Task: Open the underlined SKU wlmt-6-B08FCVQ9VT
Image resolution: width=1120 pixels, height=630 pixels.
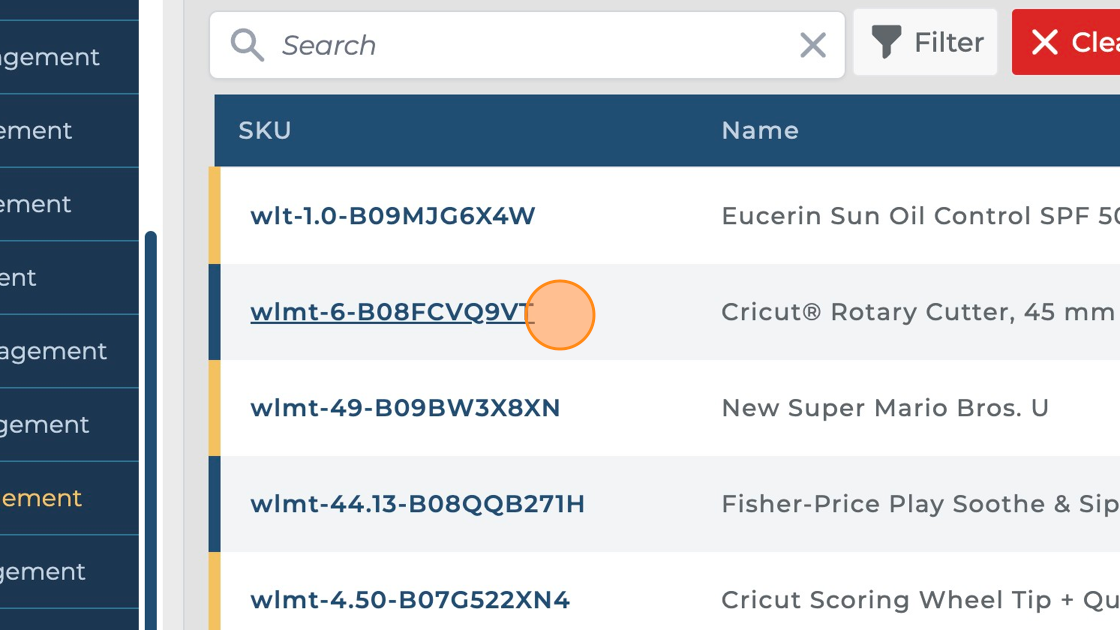Action: coord(392,312)
